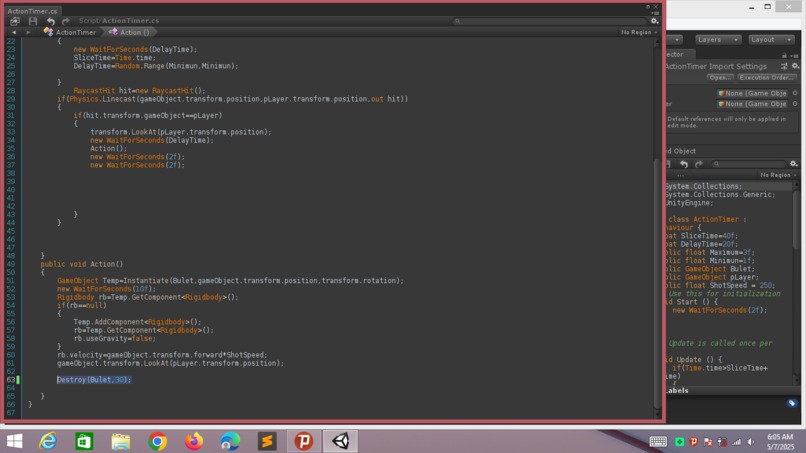Click the line 'public void Action()'
Viewport: 806px width, 453px height.
82,264
